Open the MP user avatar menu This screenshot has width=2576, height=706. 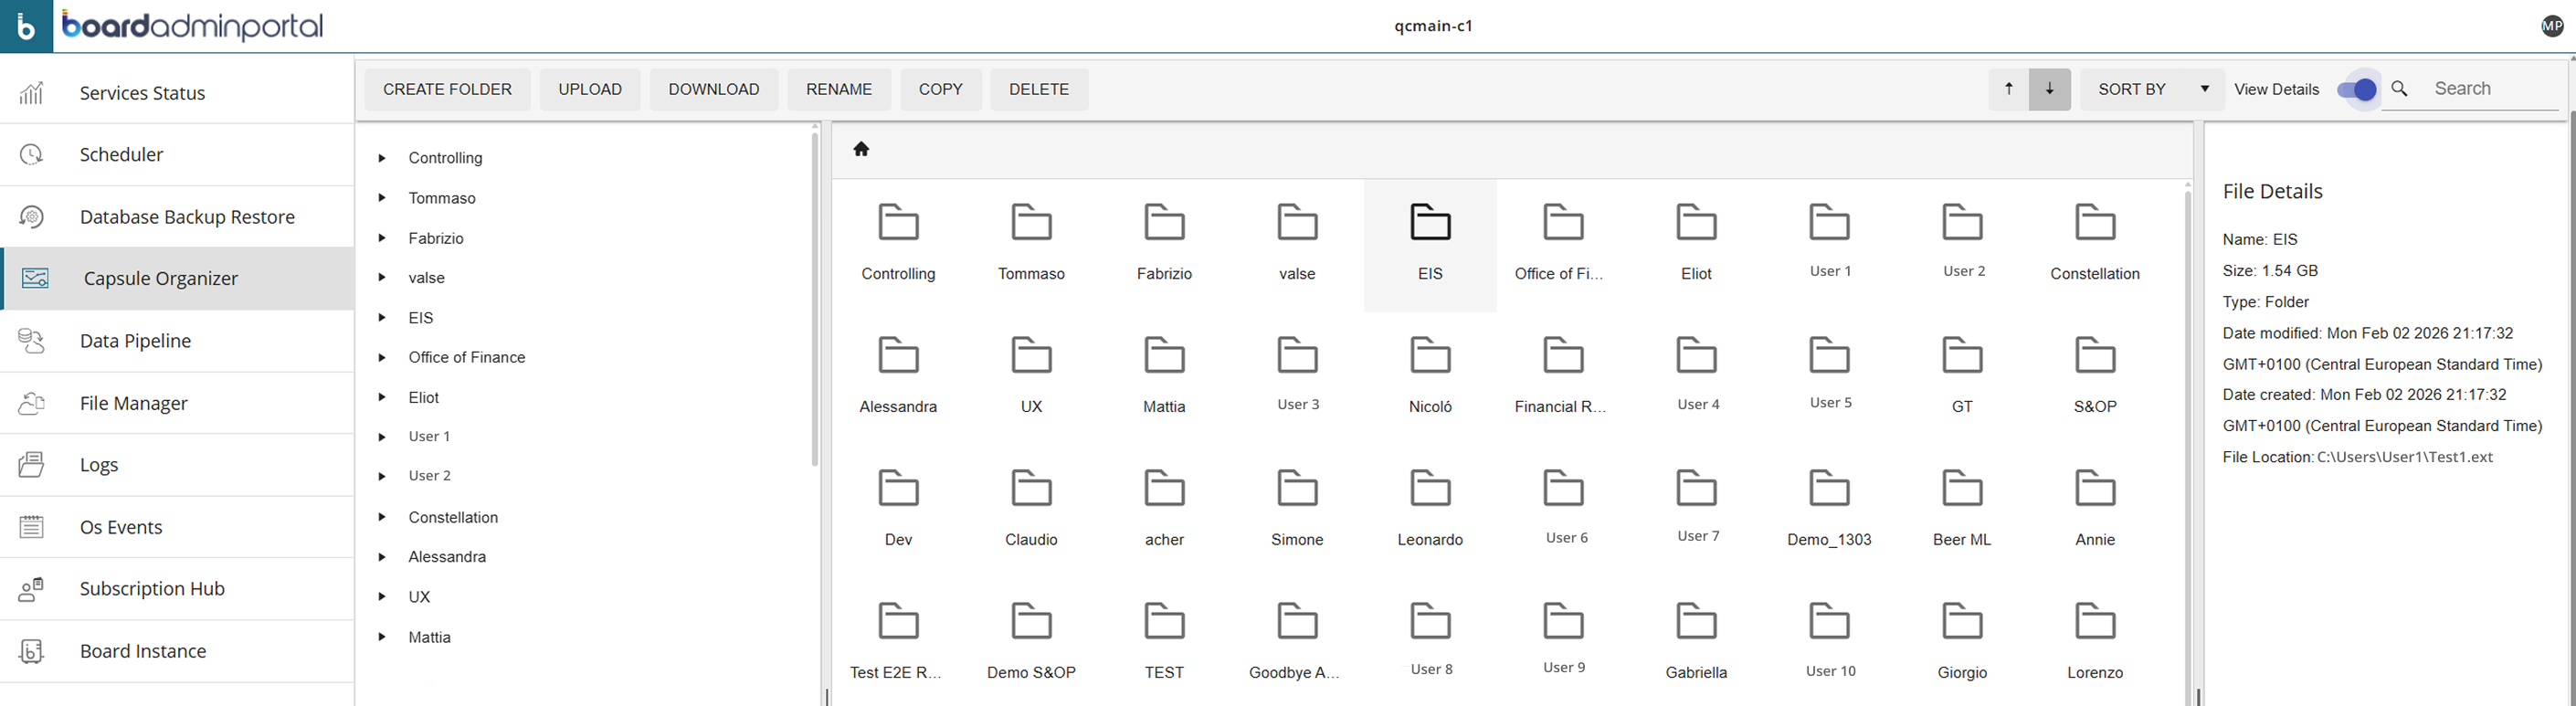point(2552,26)
